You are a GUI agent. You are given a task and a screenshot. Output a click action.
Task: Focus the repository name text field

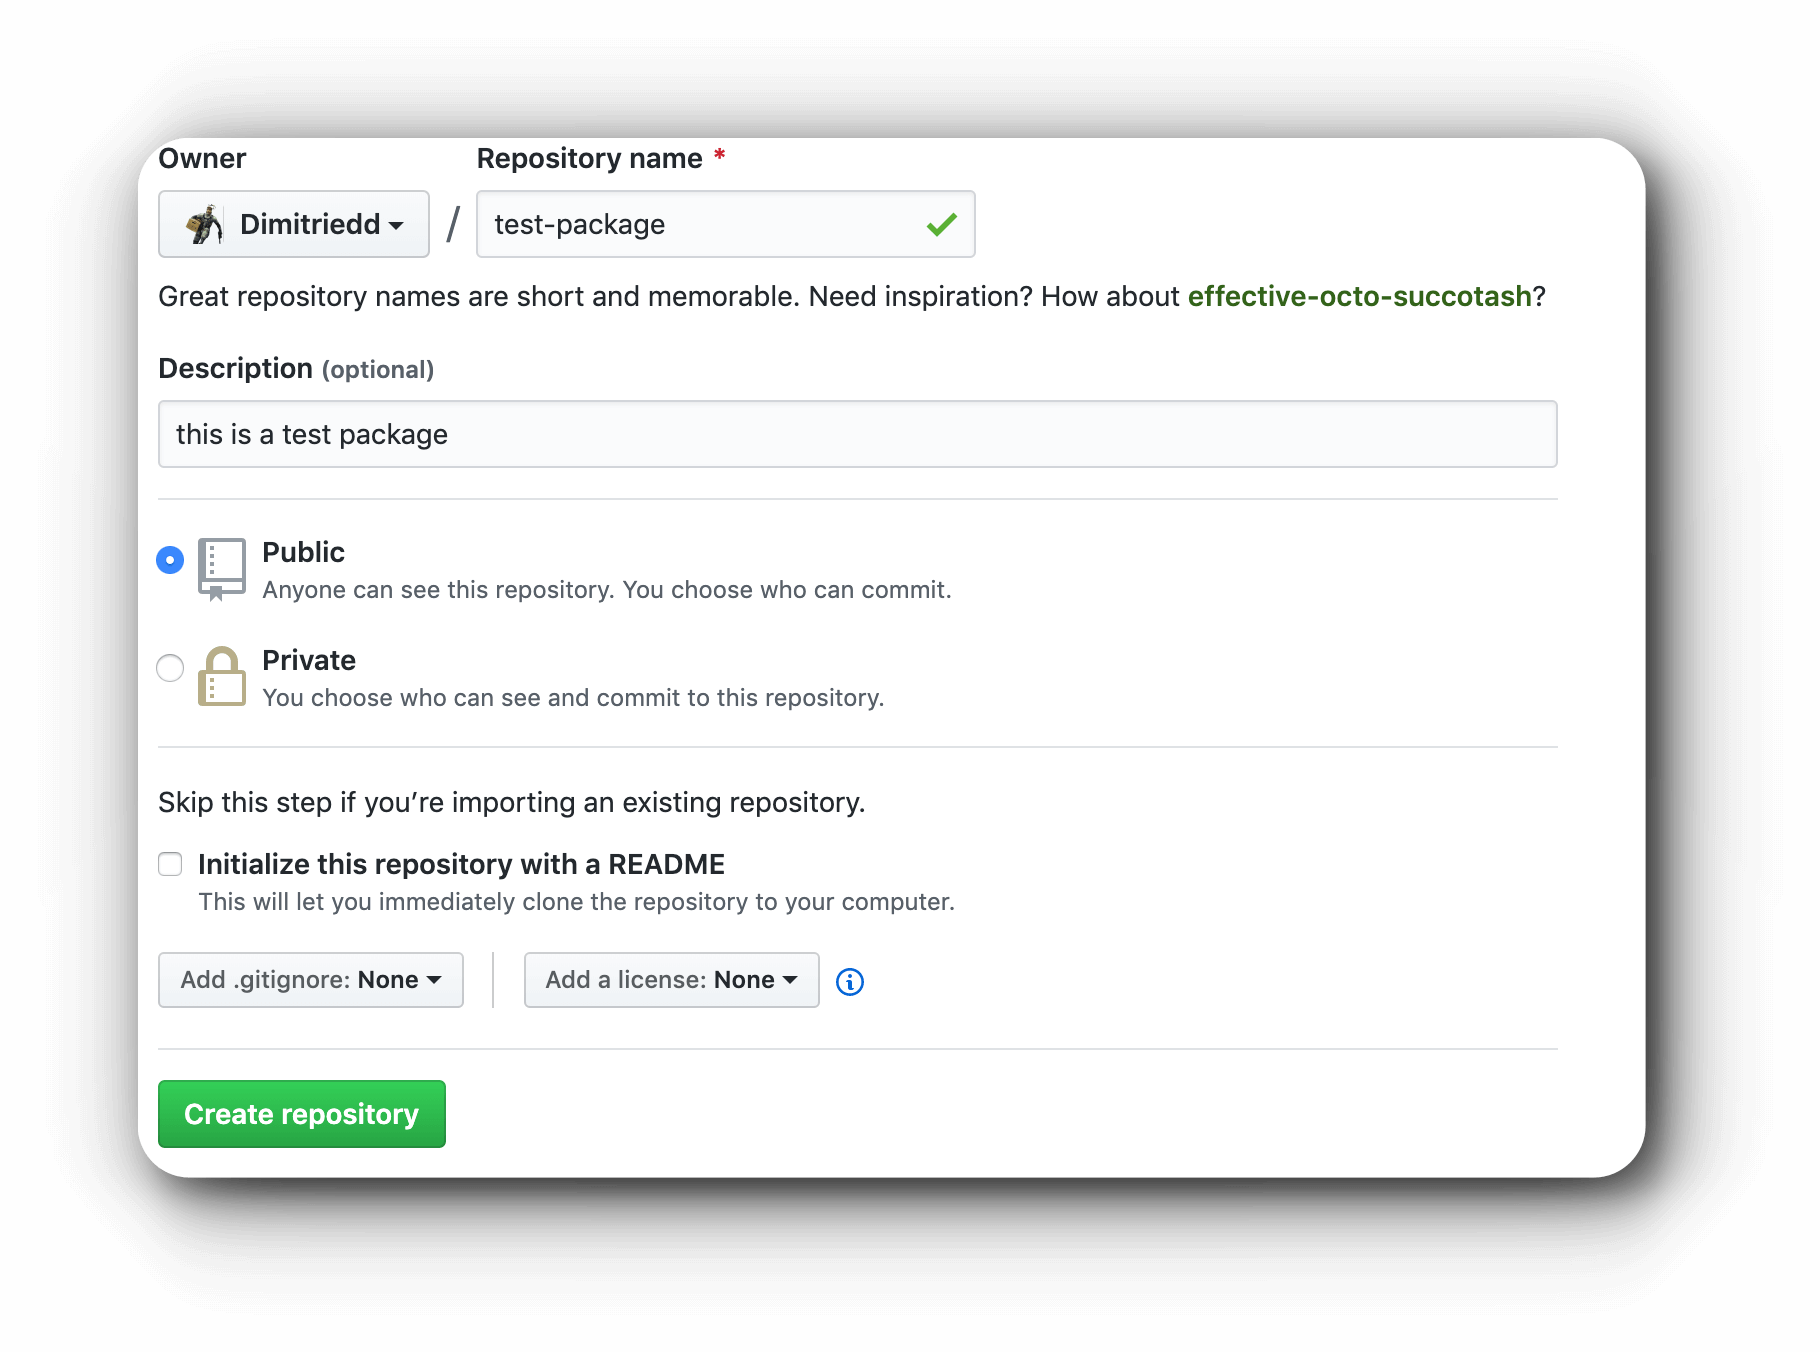click(726, 224)
